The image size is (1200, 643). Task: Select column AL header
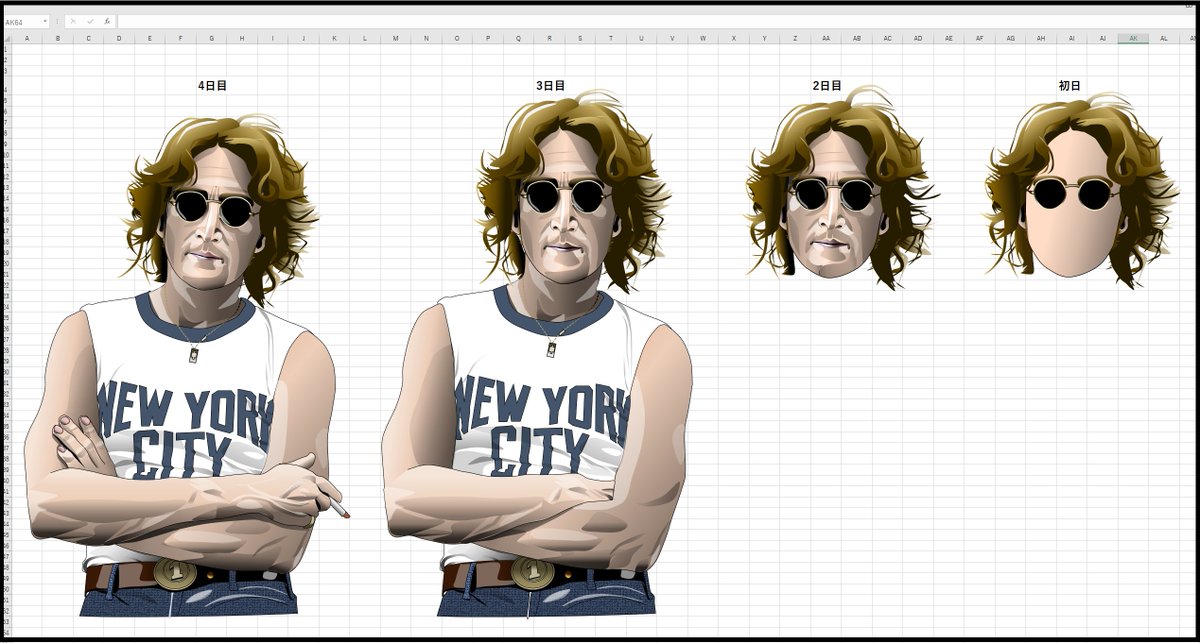pos(1164,39)
